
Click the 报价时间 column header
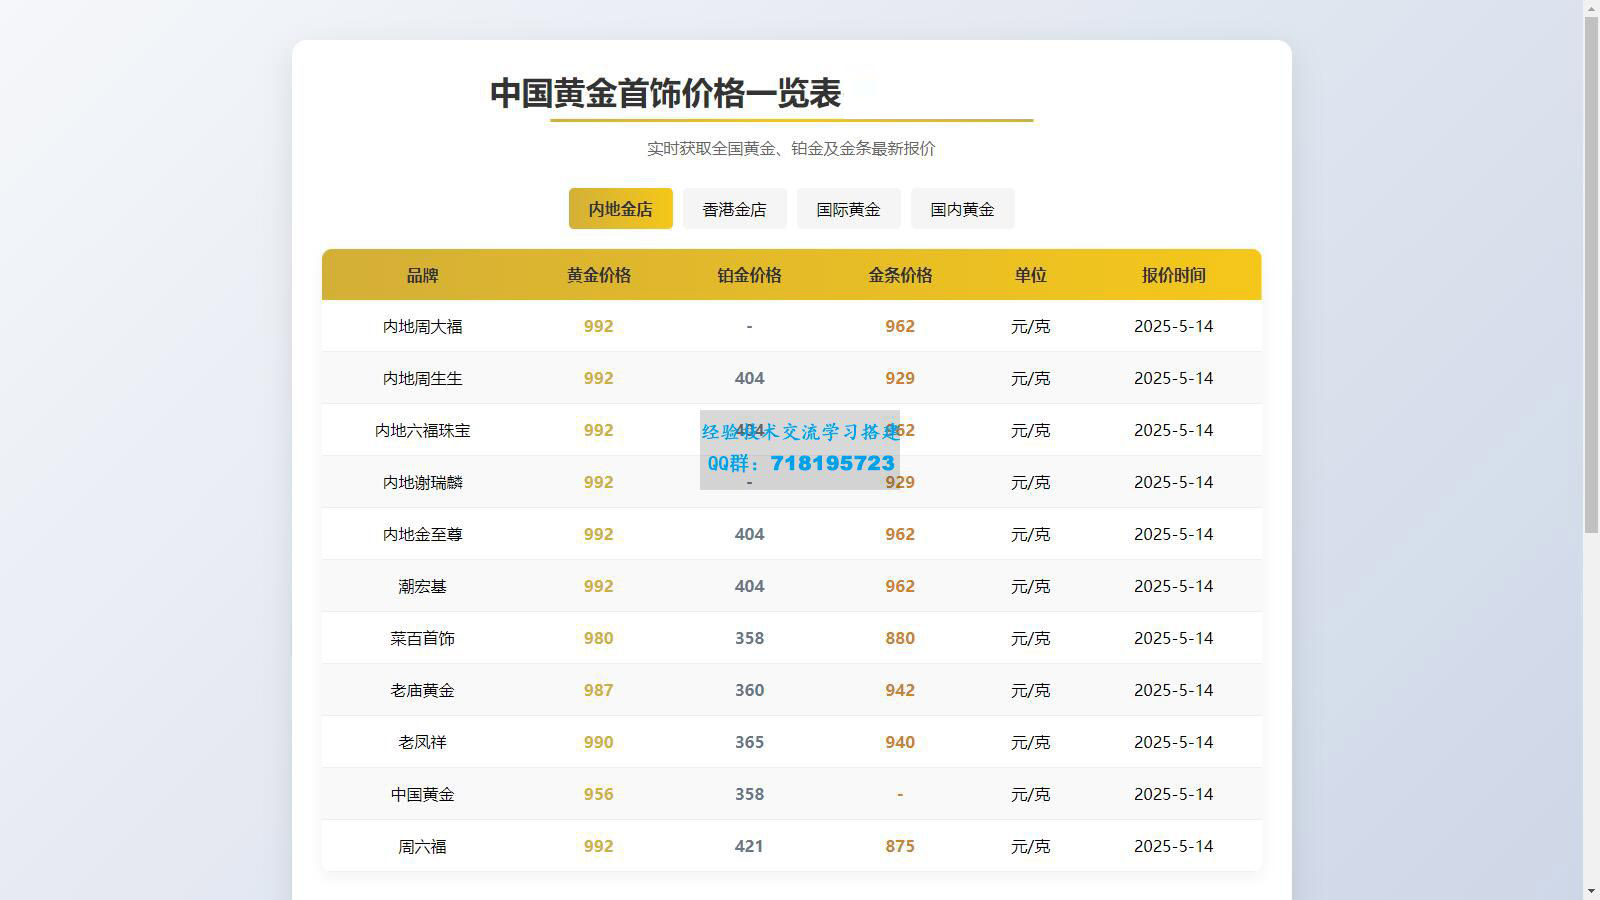pos(1173,275)
